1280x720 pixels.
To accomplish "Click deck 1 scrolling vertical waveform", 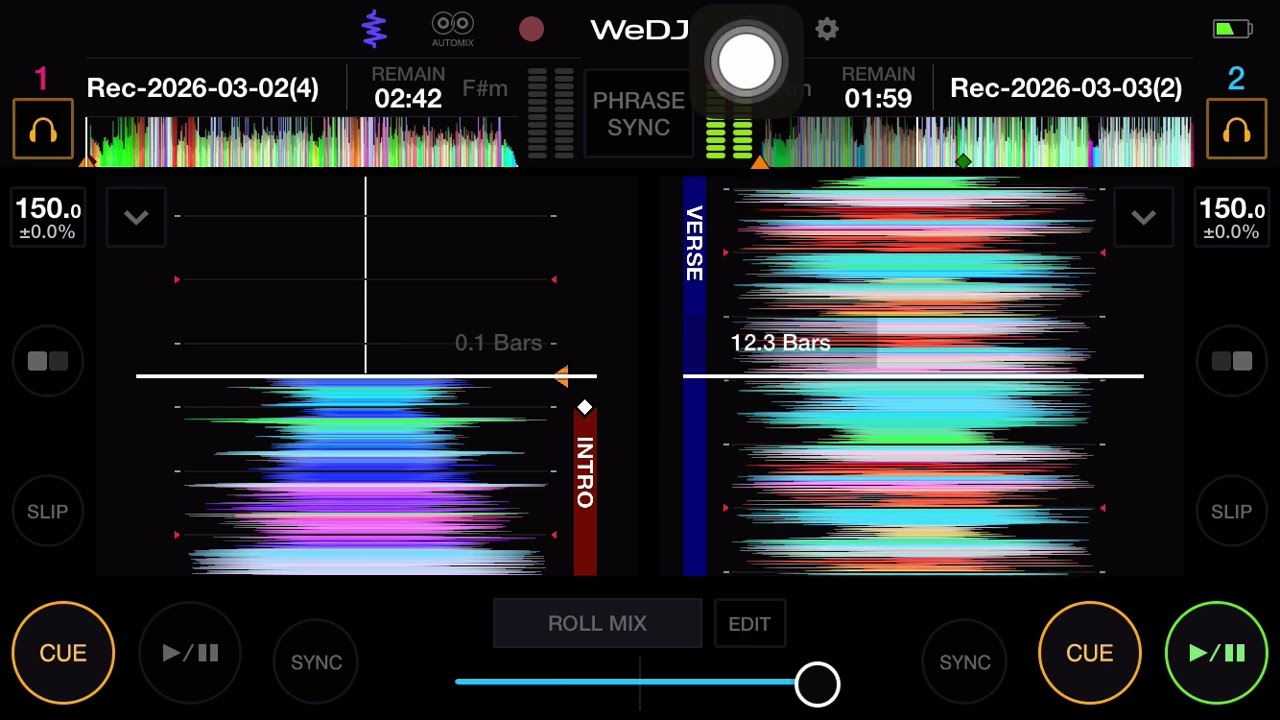I will pos(366,476).
